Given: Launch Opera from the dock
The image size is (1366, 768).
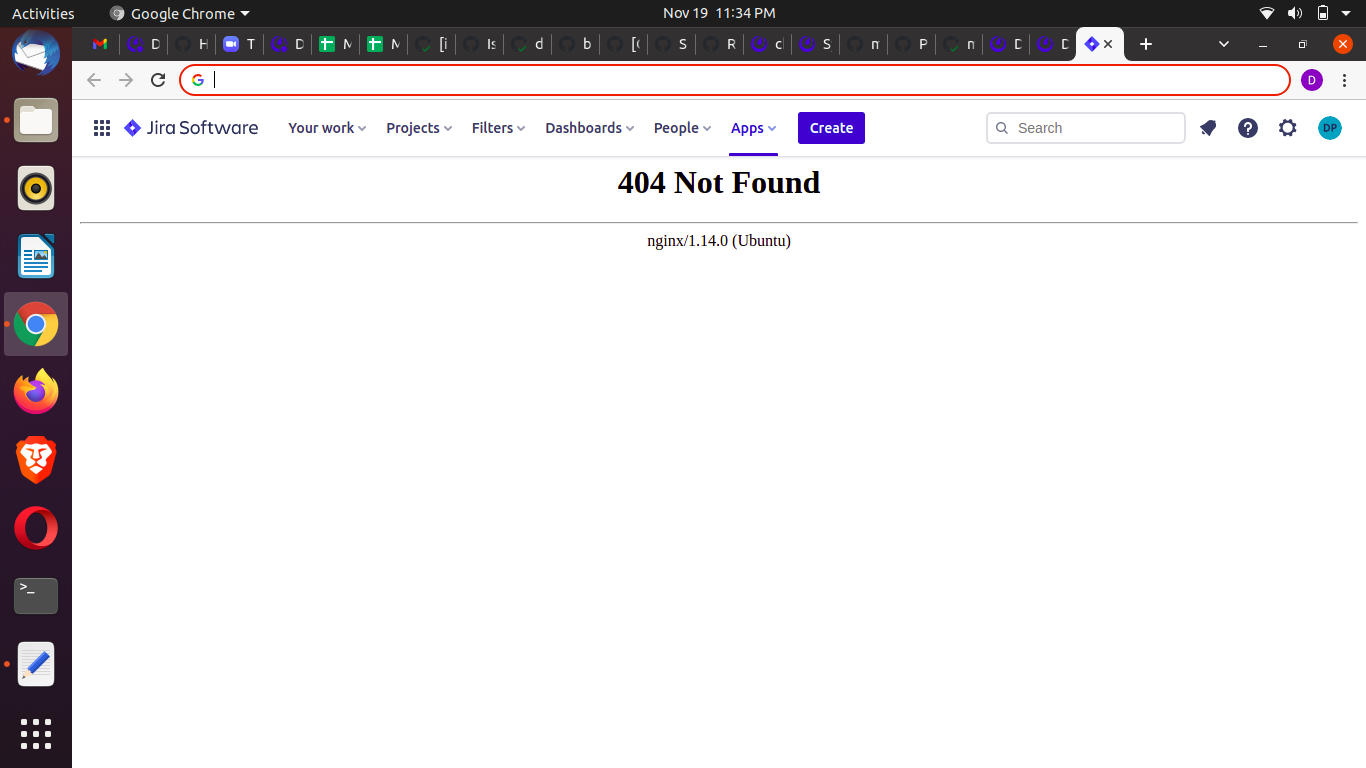Looking at the screenshot, I should click(36, 528).
